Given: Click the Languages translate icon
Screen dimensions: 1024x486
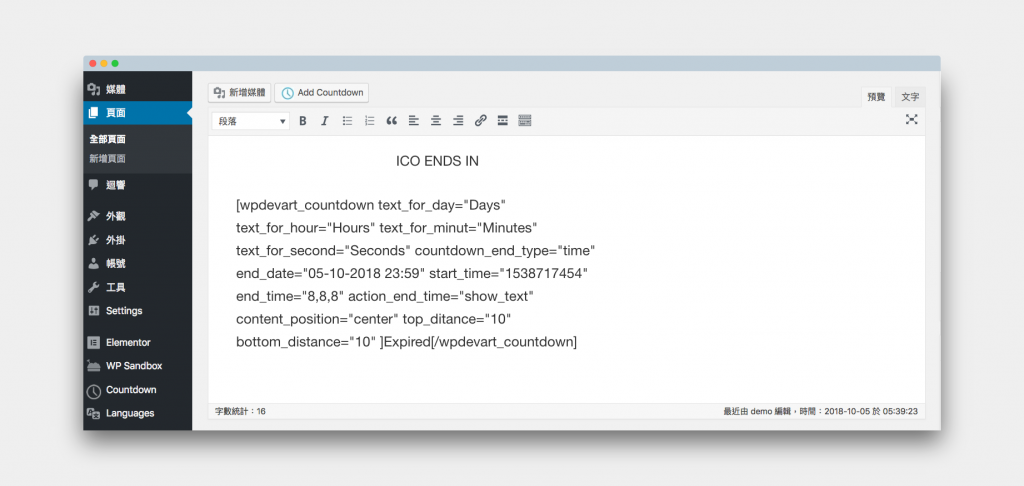Looking at the screenshot, I should coord(94,413).
